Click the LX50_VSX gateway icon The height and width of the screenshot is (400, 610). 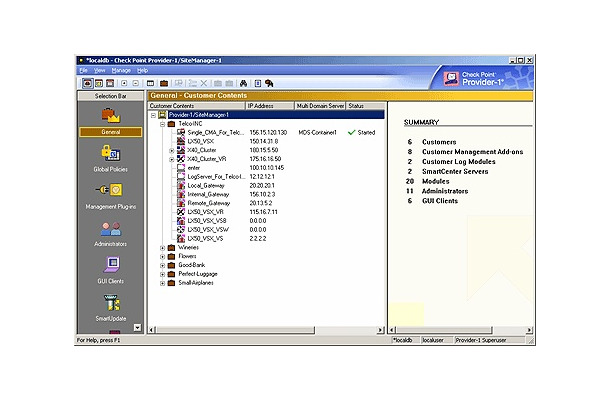(x=181, y=141)
